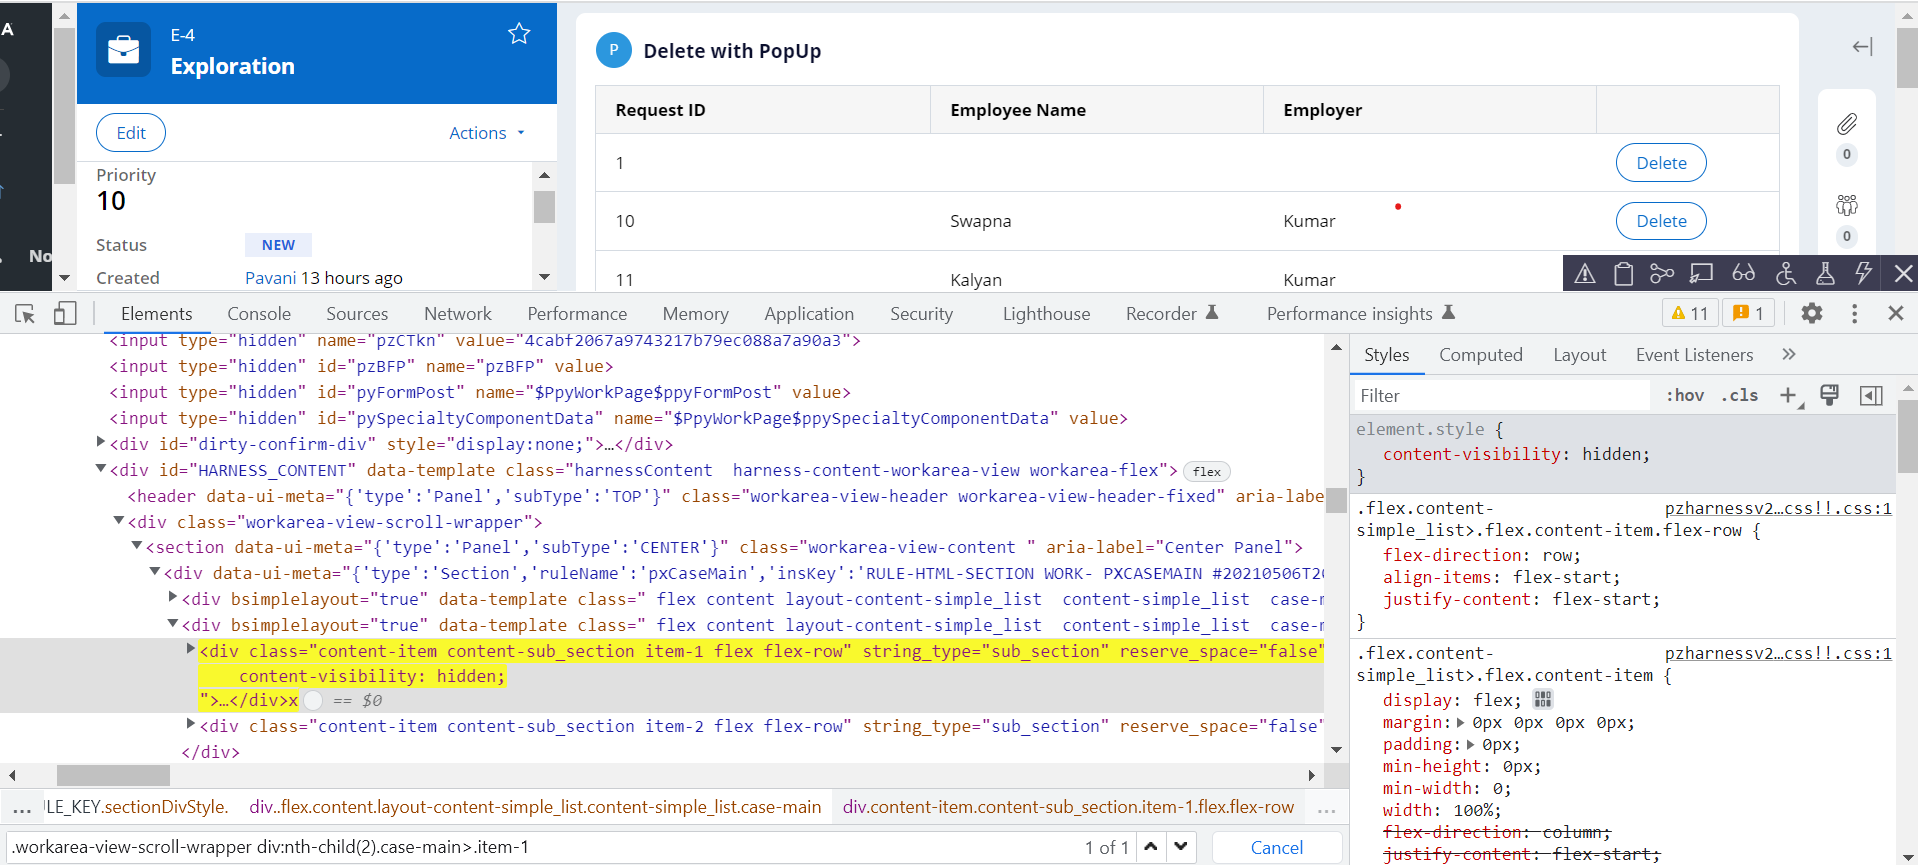This screenshot has height=865, width=1918.
Task: Open the 1 issue counter in DevTools
Action: [x=1748, y=313]
